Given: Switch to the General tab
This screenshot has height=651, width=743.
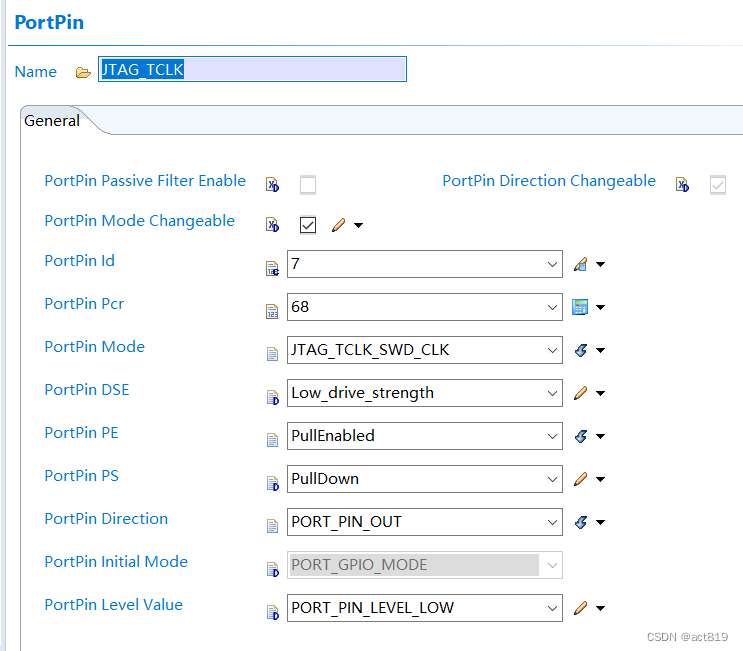Looking at the screenshot, I should click(52, 120).
